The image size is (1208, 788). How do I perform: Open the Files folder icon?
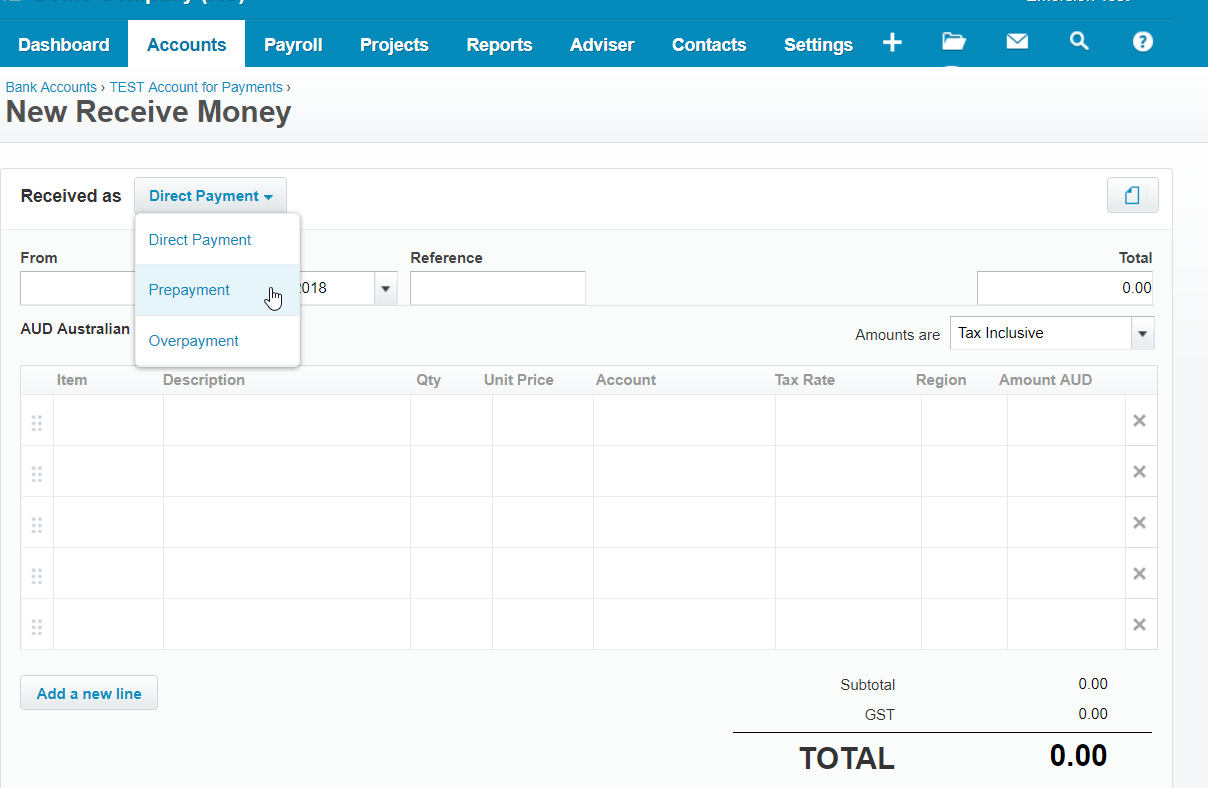954,42
